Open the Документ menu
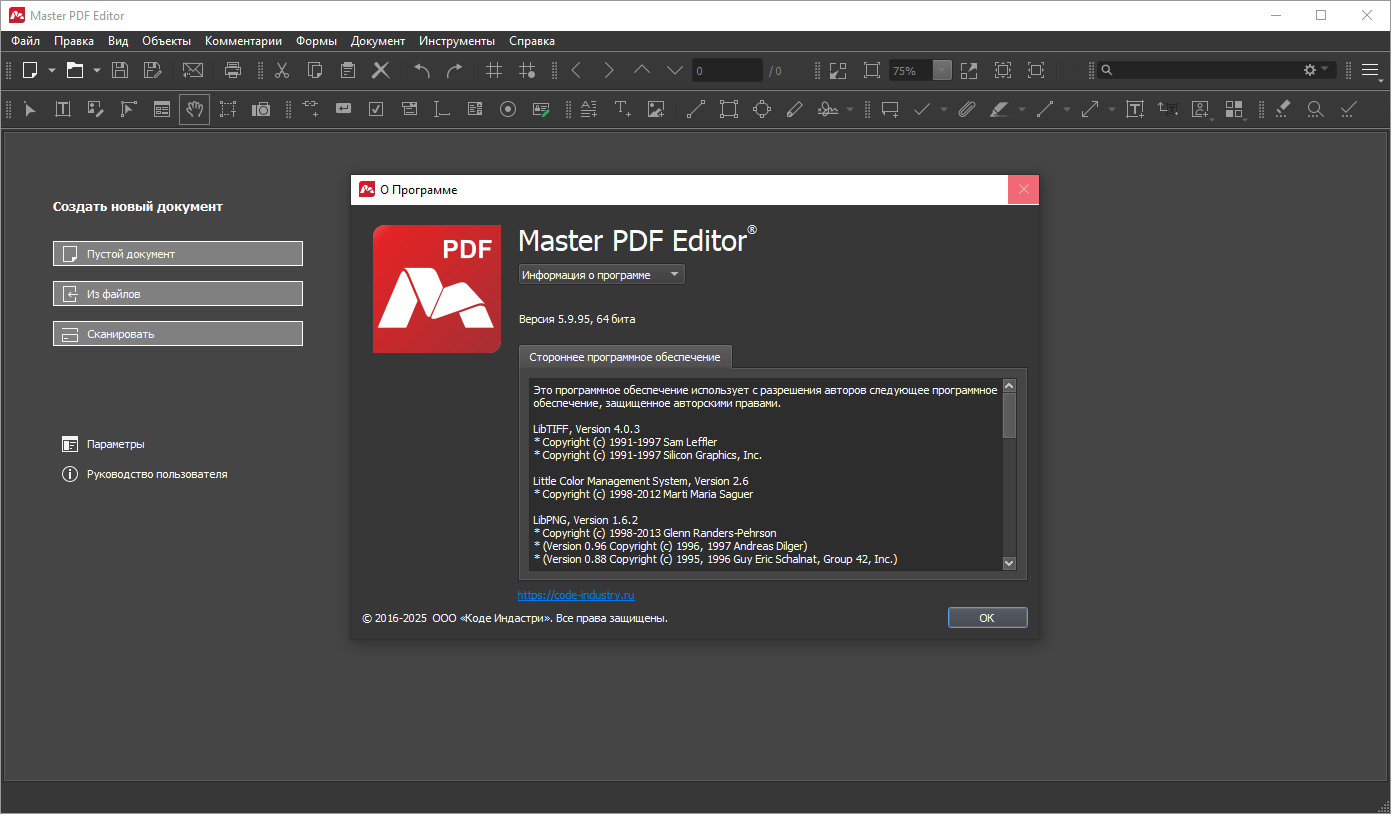Viewport: 1391px width, 814px height. pos(378,41)
